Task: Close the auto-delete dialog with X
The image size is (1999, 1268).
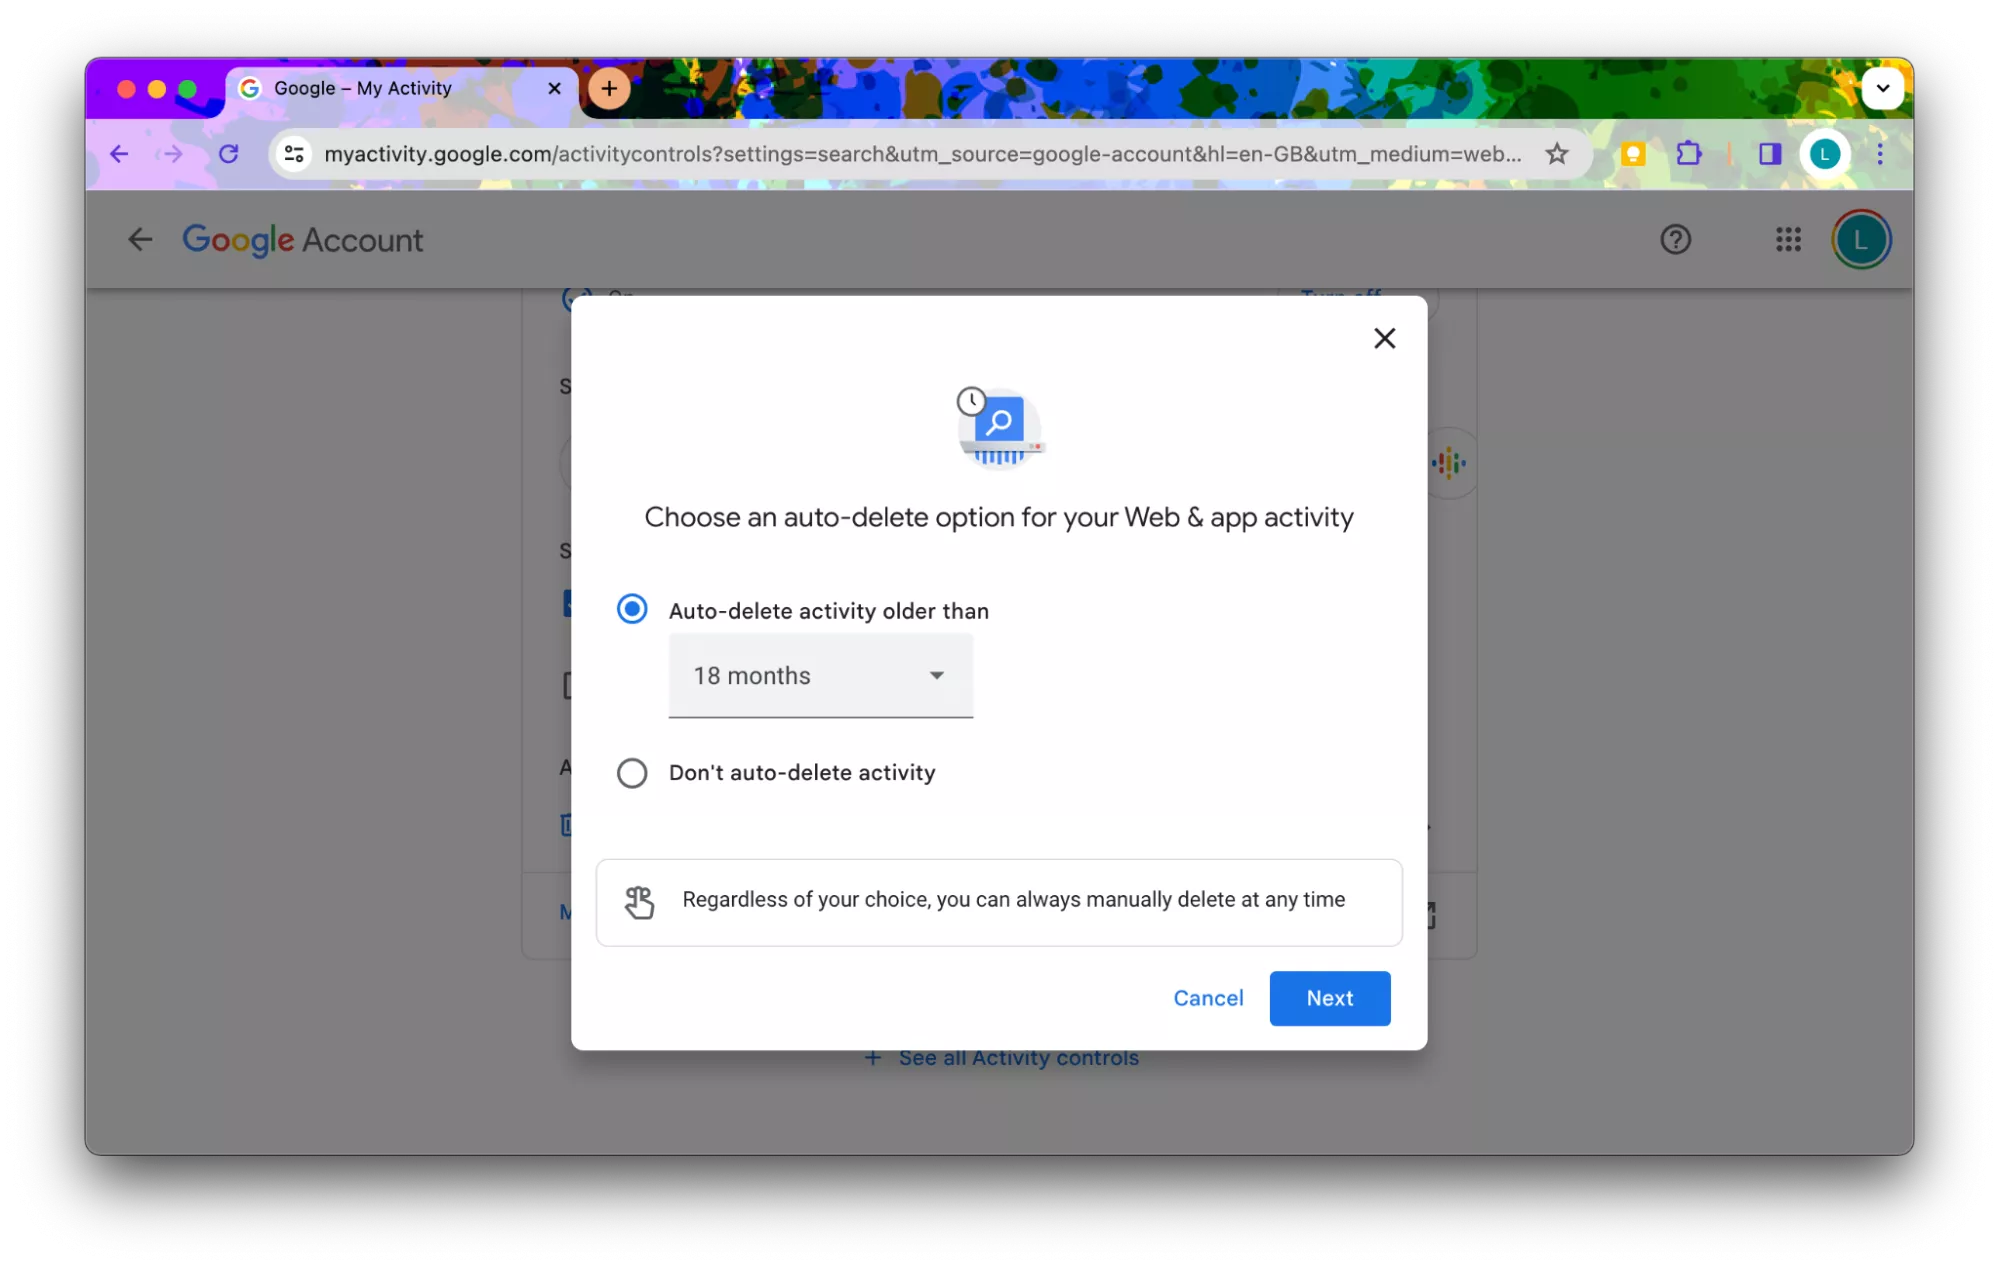Action: tap(1384, 338)
